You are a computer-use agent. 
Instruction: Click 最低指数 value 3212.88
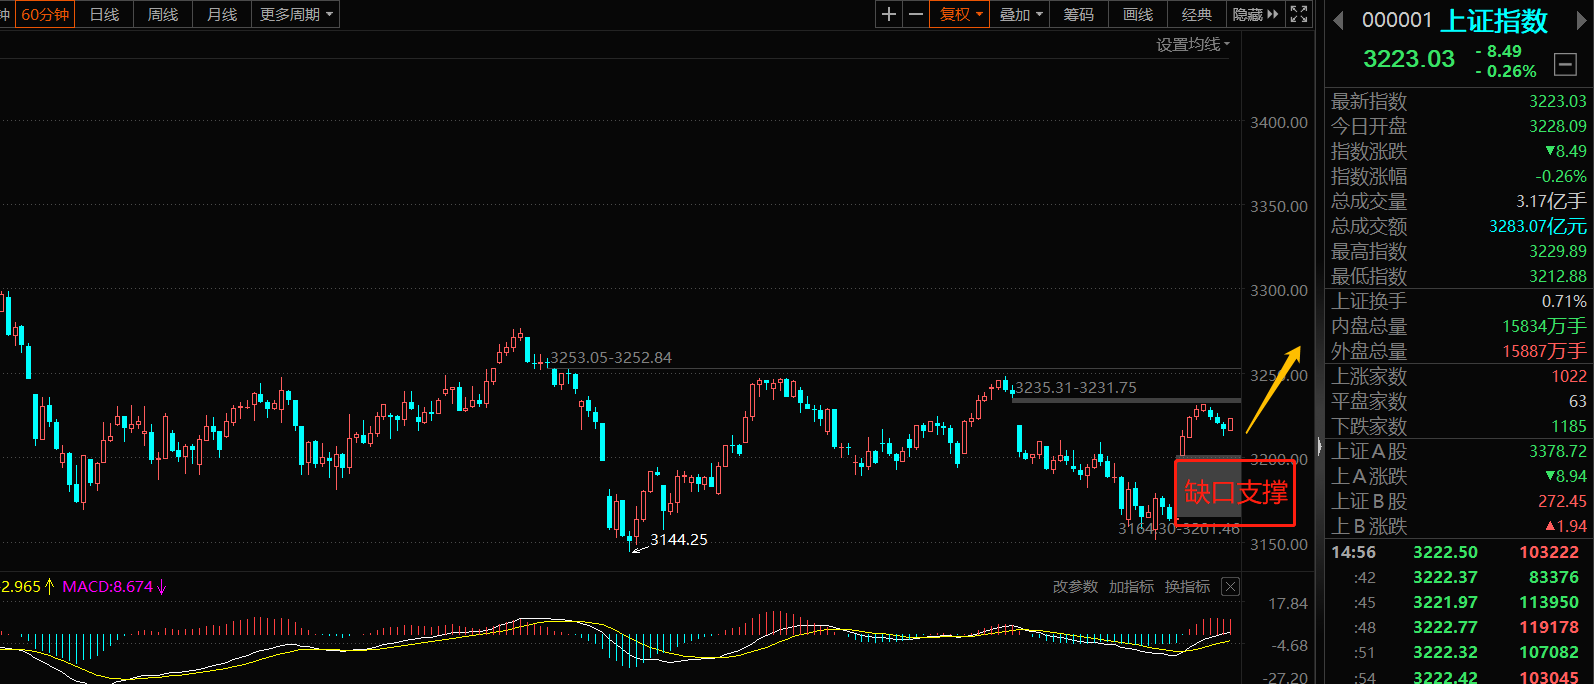[1557, 276]
